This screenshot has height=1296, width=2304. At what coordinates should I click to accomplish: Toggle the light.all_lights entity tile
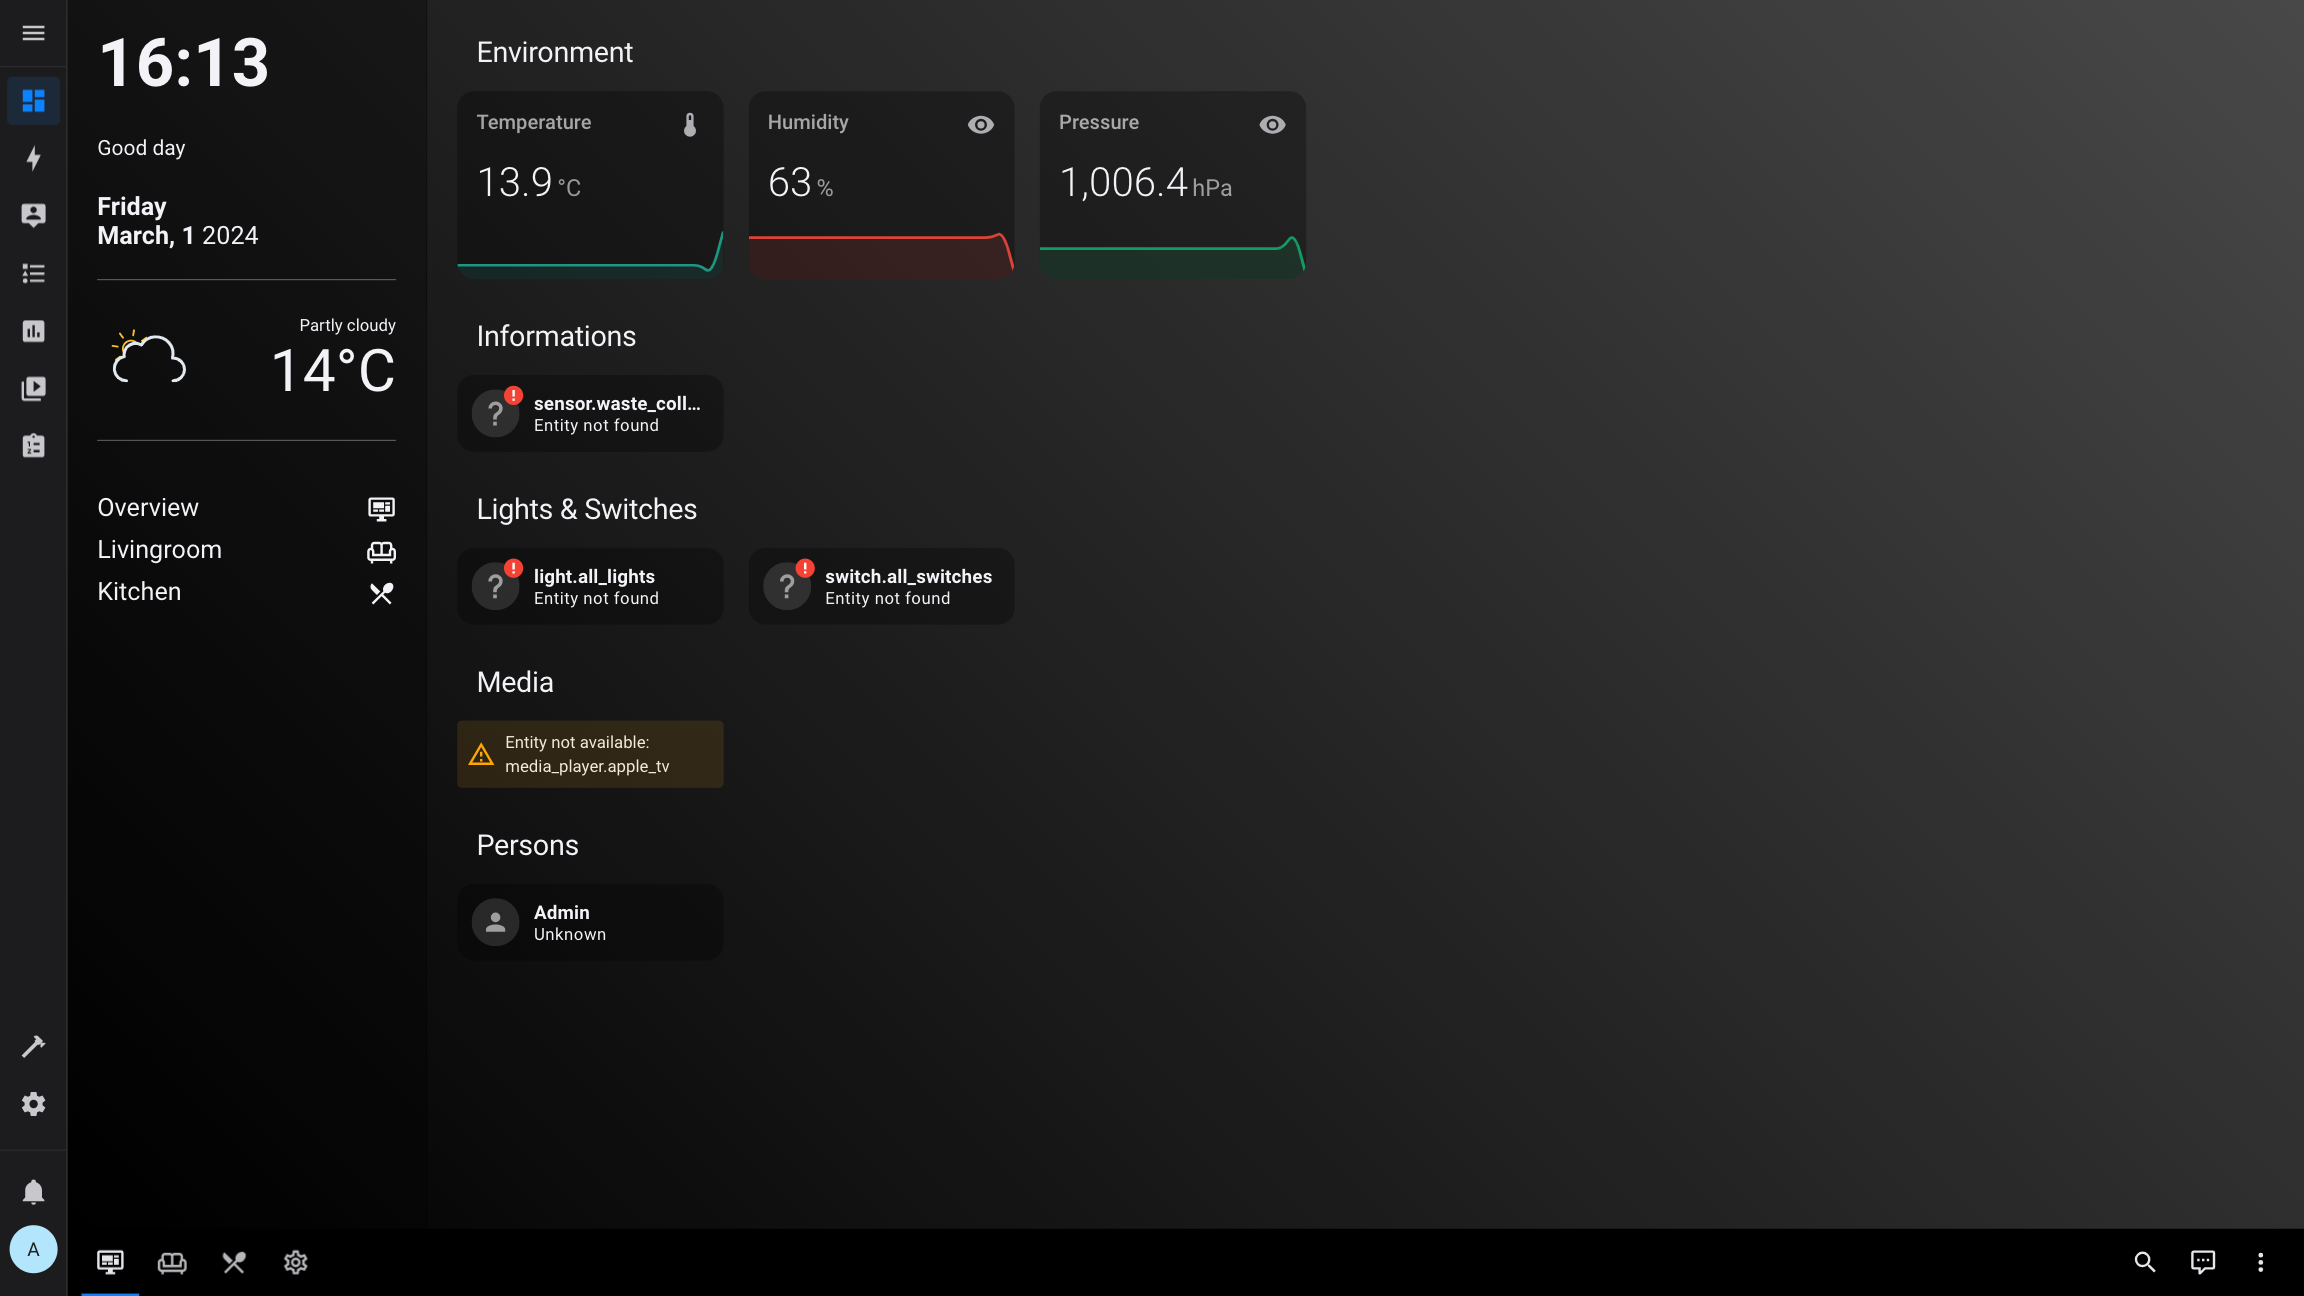[590, 586]
